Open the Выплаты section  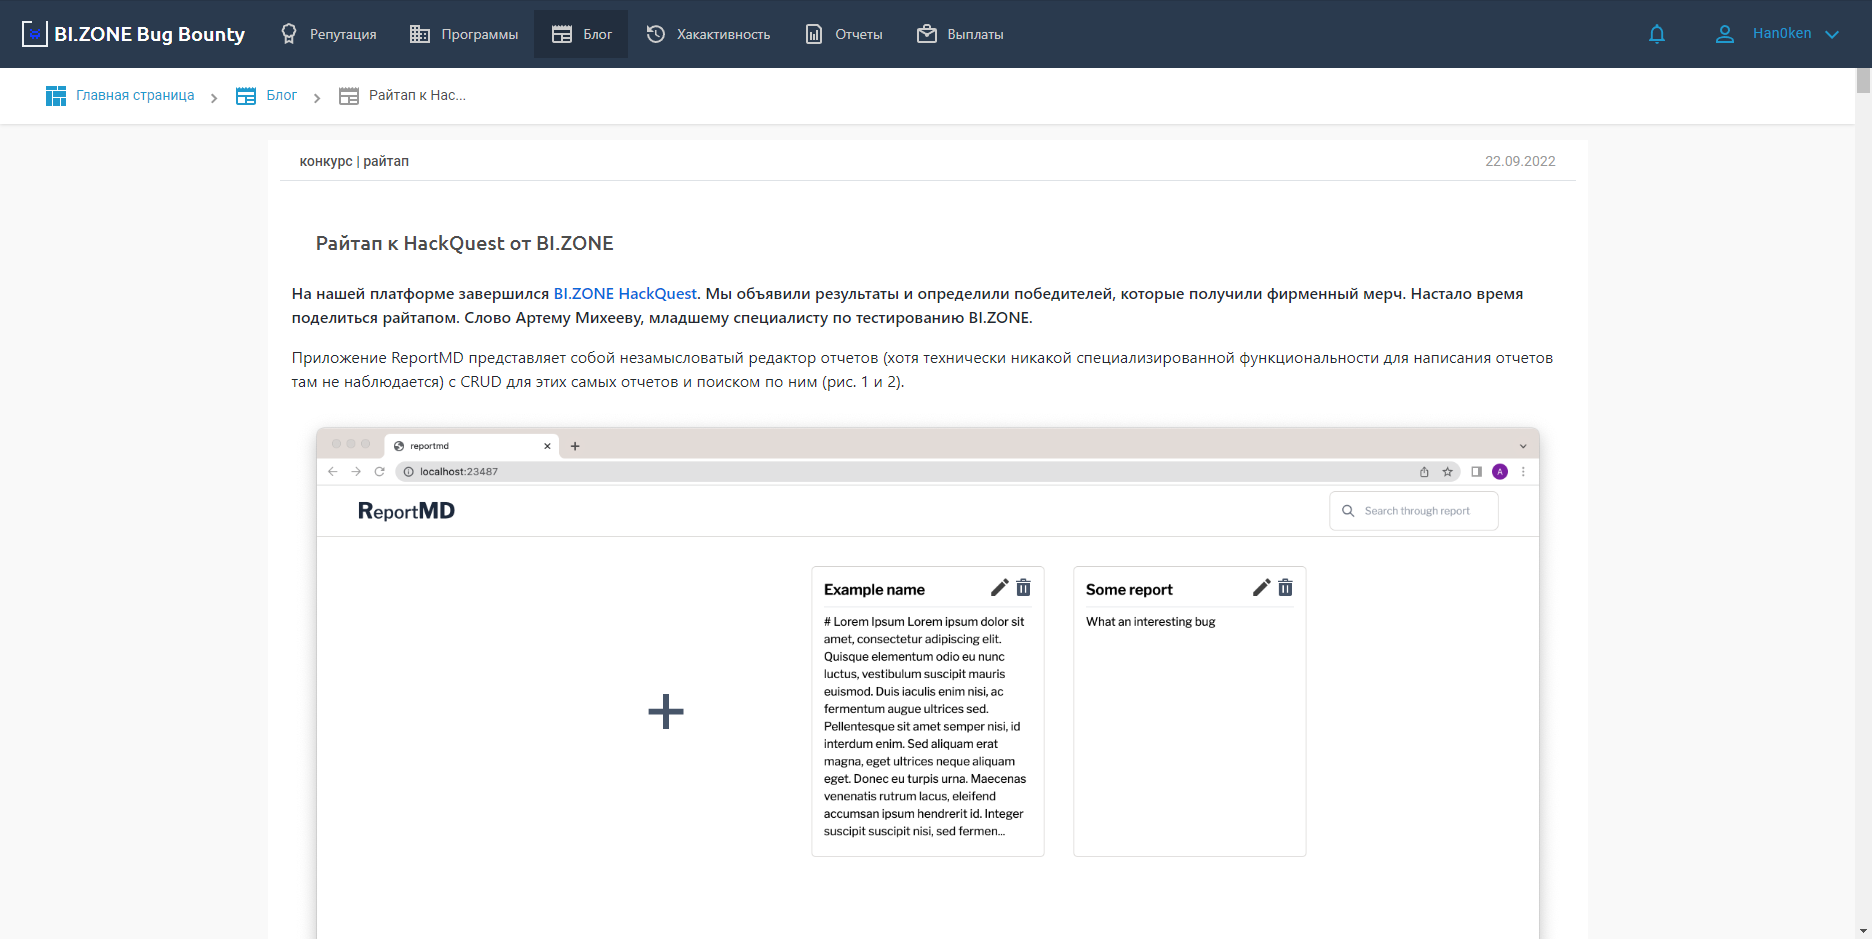tap(960, 34)
